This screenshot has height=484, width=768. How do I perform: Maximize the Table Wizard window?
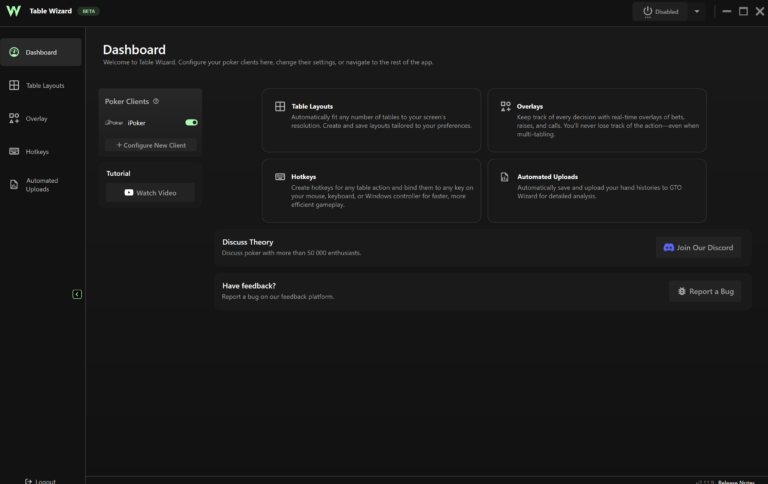pos(743,11)
